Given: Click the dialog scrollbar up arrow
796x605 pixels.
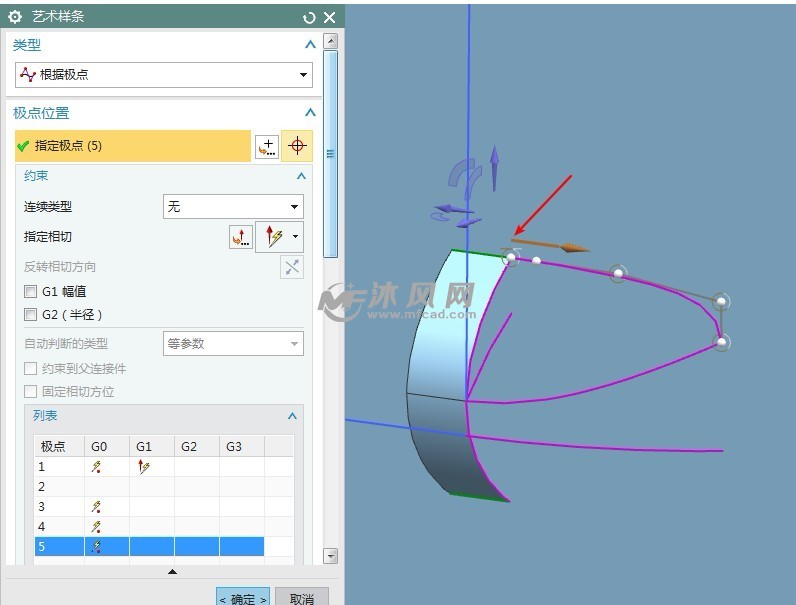Looking at the screenshot, I should point(330,41).
